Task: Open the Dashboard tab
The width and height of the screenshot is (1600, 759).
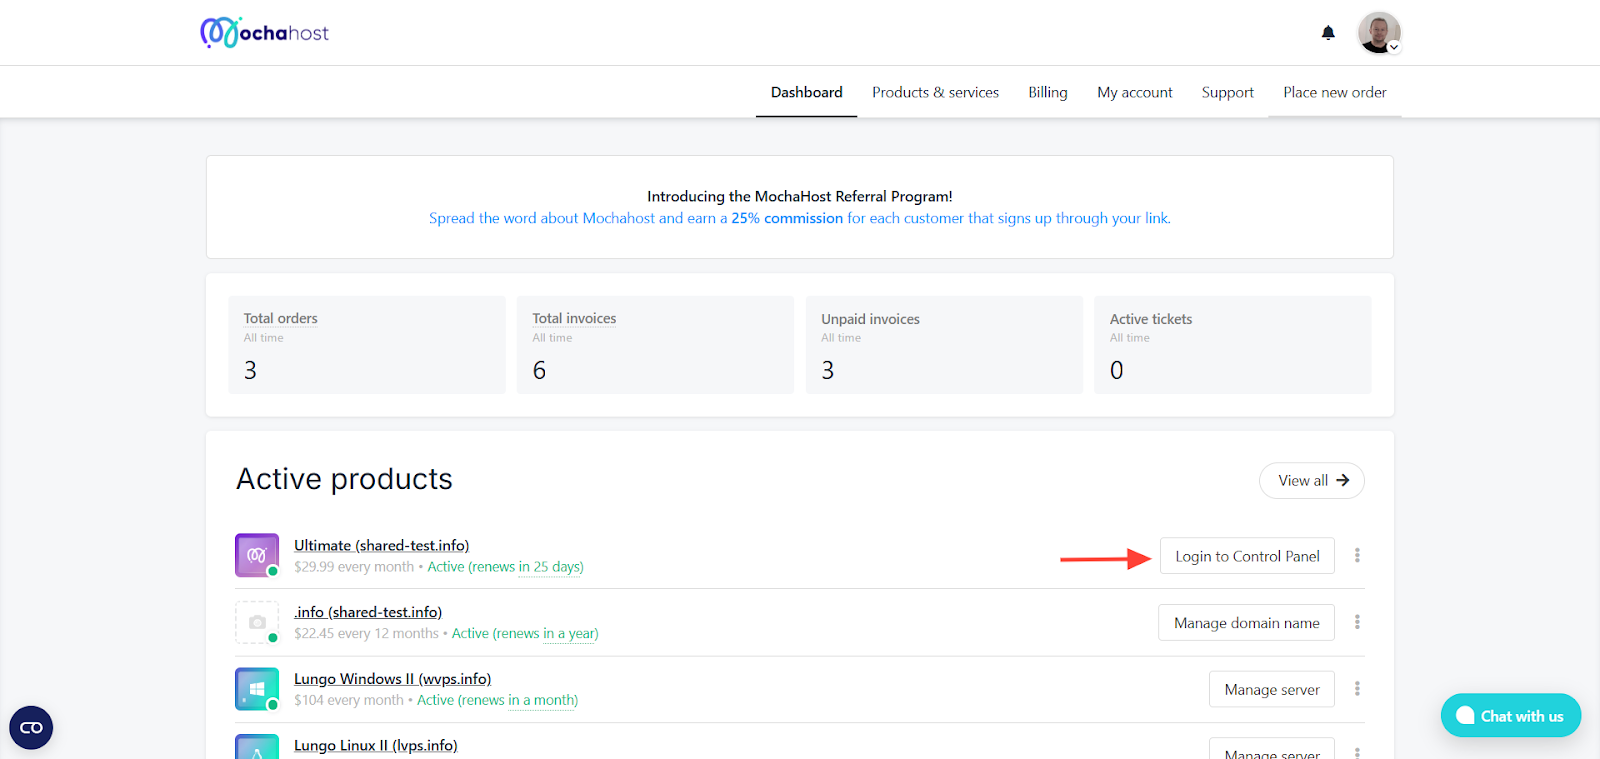Action: [x=806, y=92]
